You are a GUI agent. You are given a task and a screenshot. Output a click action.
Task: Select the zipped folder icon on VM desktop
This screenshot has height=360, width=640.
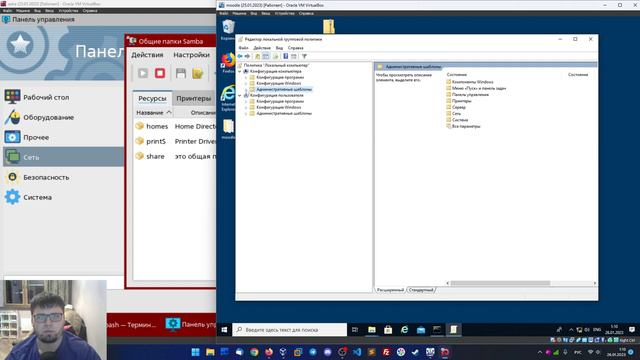[329, 26]
